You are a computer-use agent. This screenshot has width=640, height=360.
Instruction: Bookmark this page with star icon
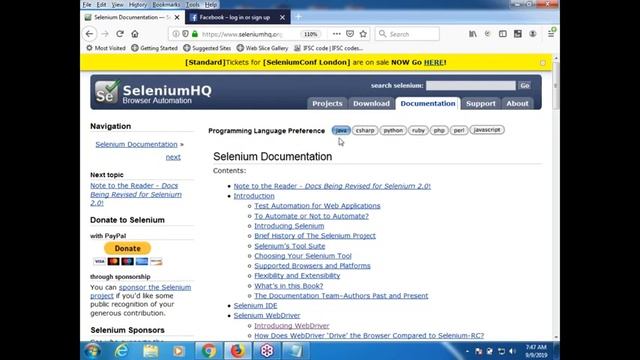pyautogui.click(x=363, y=34)
